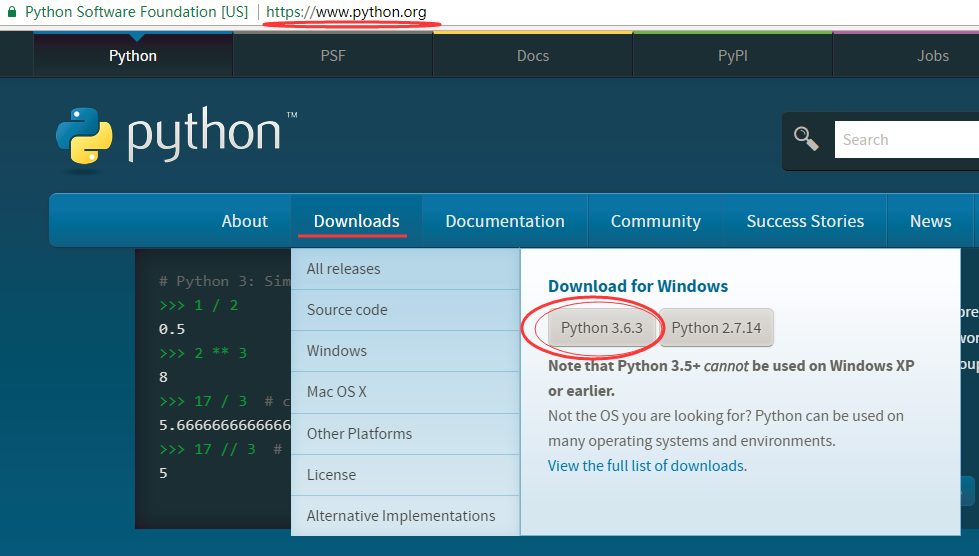Click Python Software Foundation [US] certificate label

[136, 12]
